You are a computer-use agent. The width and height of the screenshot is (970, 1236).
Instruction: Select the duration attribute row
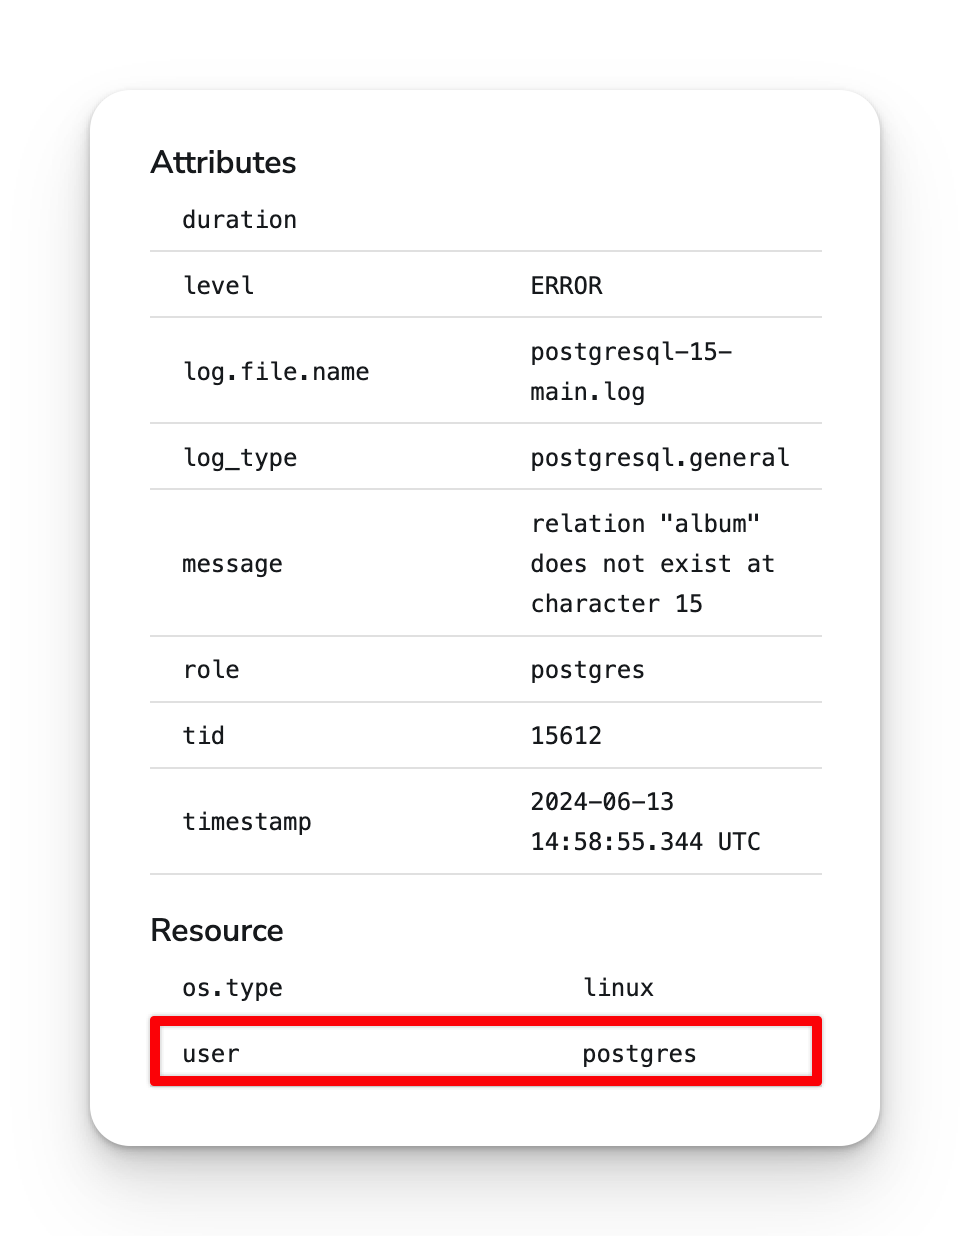(239, 219)
